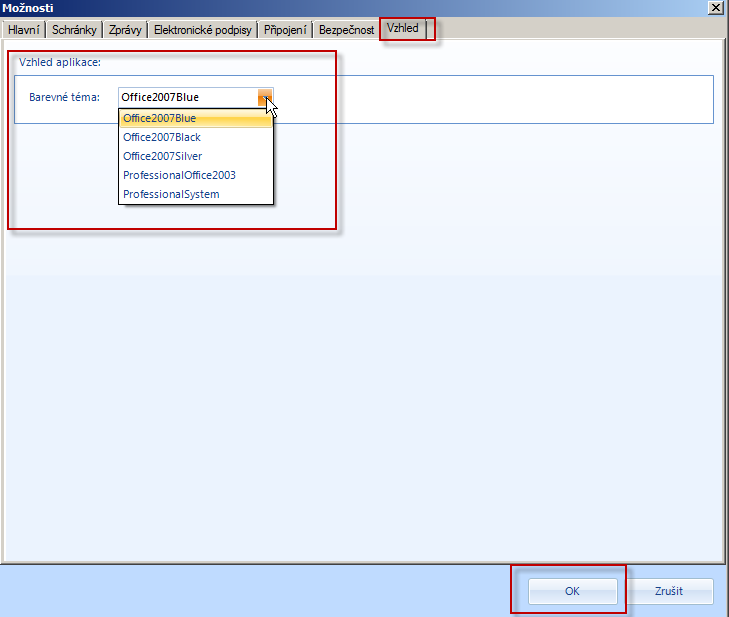Go to the Zprávy tab

[x=125, y=30]
